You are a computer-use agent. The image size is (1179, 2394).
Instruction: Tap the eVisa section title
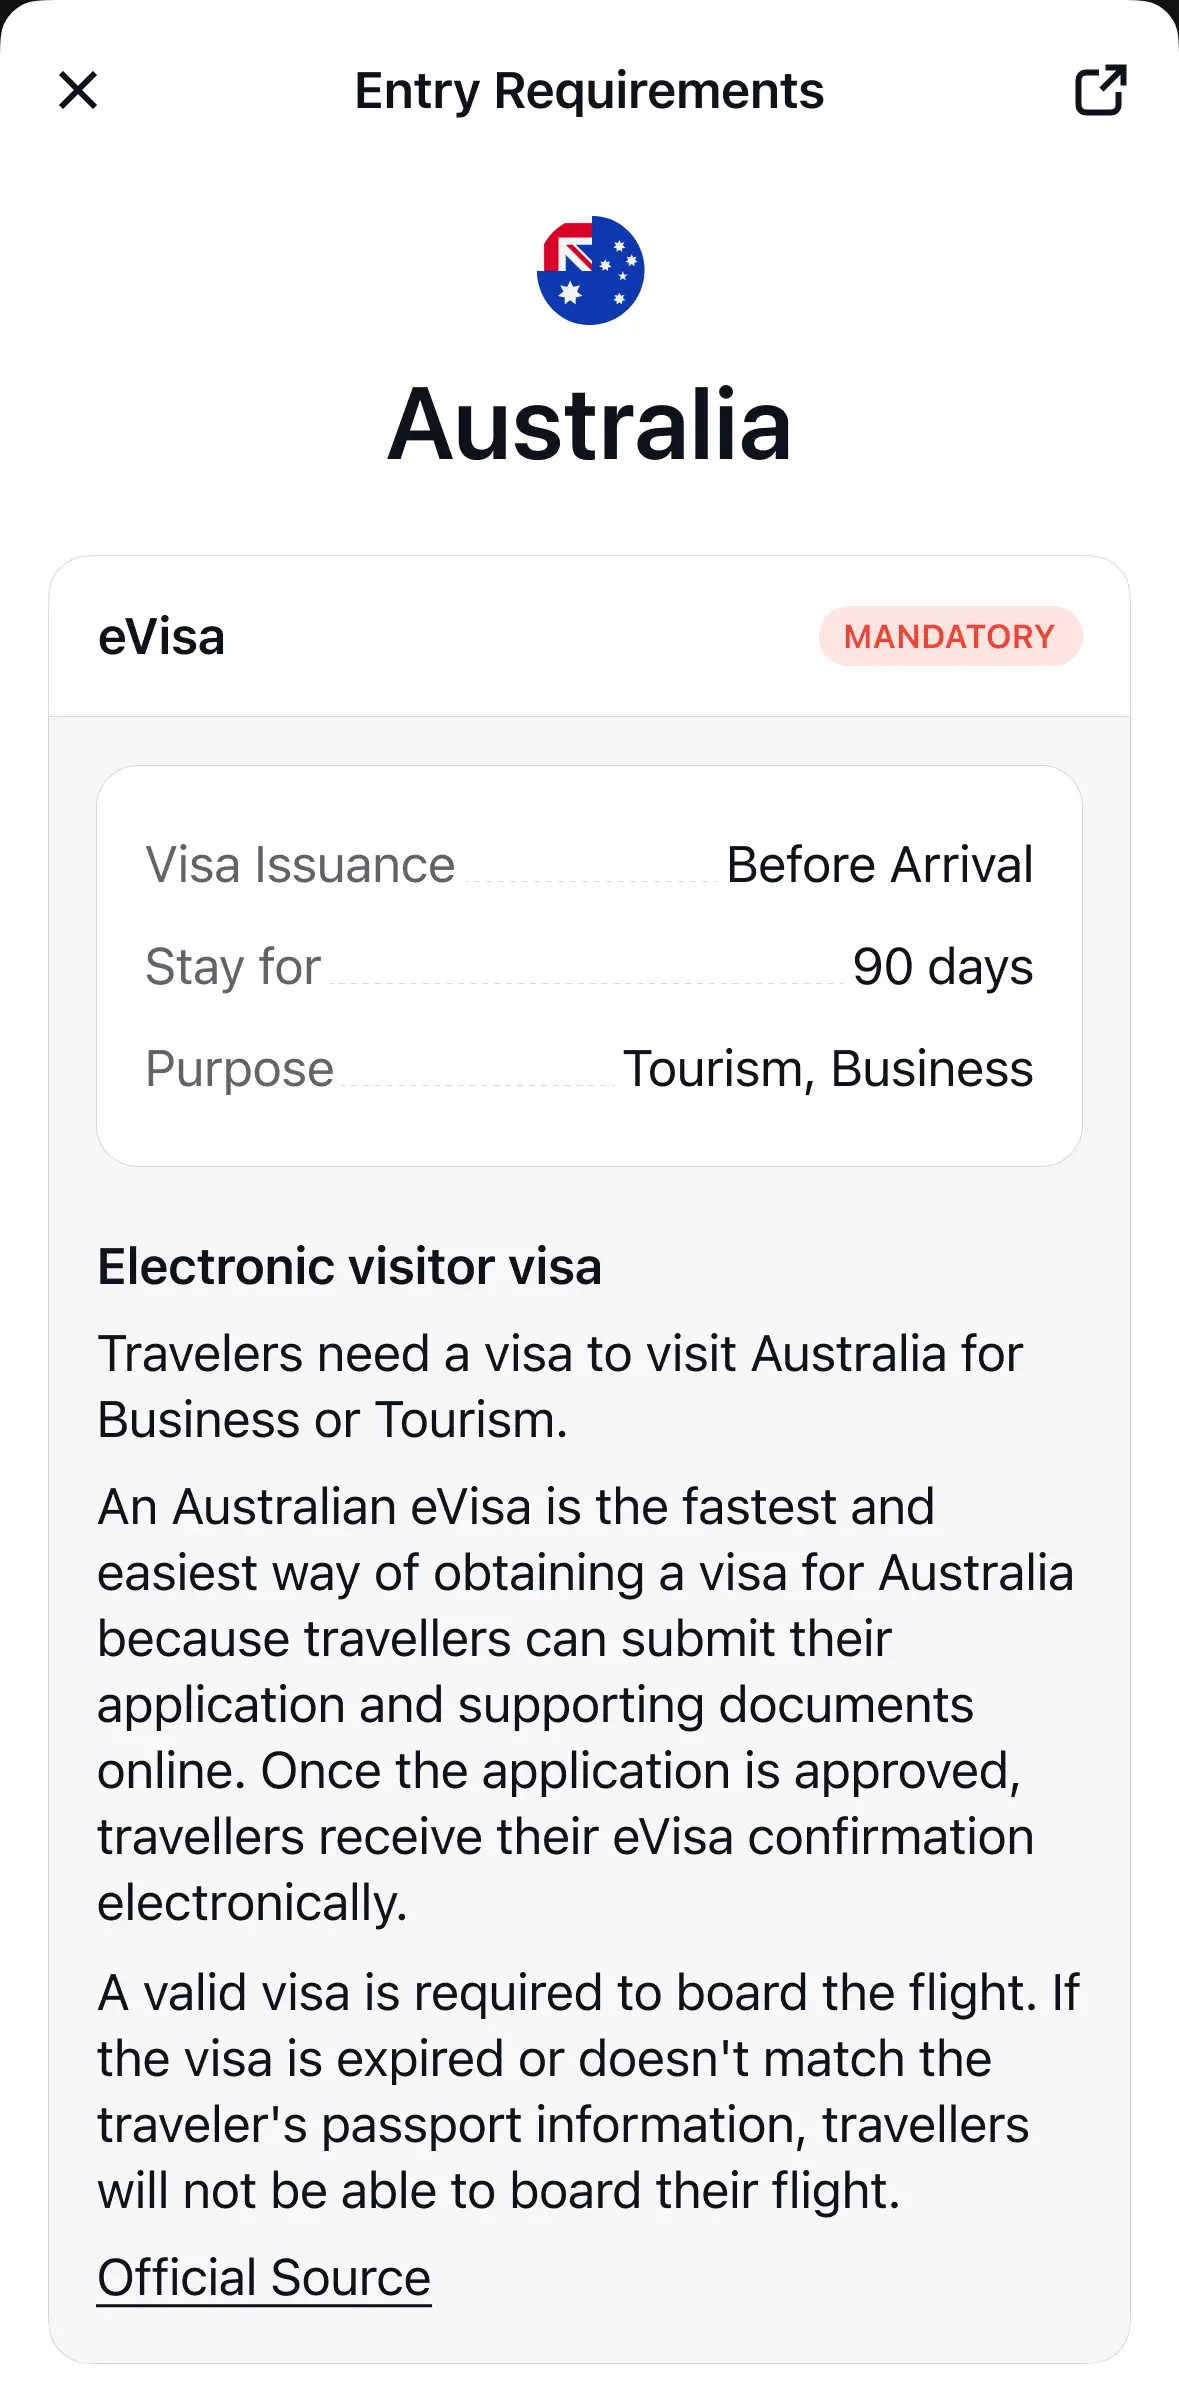click(161, 637)
